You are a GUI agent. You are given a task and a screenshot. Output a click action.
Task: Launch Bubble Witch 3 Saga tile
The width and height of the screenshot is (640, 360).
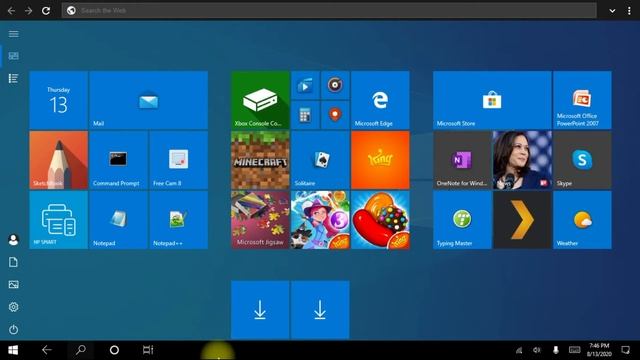[320, 220]
